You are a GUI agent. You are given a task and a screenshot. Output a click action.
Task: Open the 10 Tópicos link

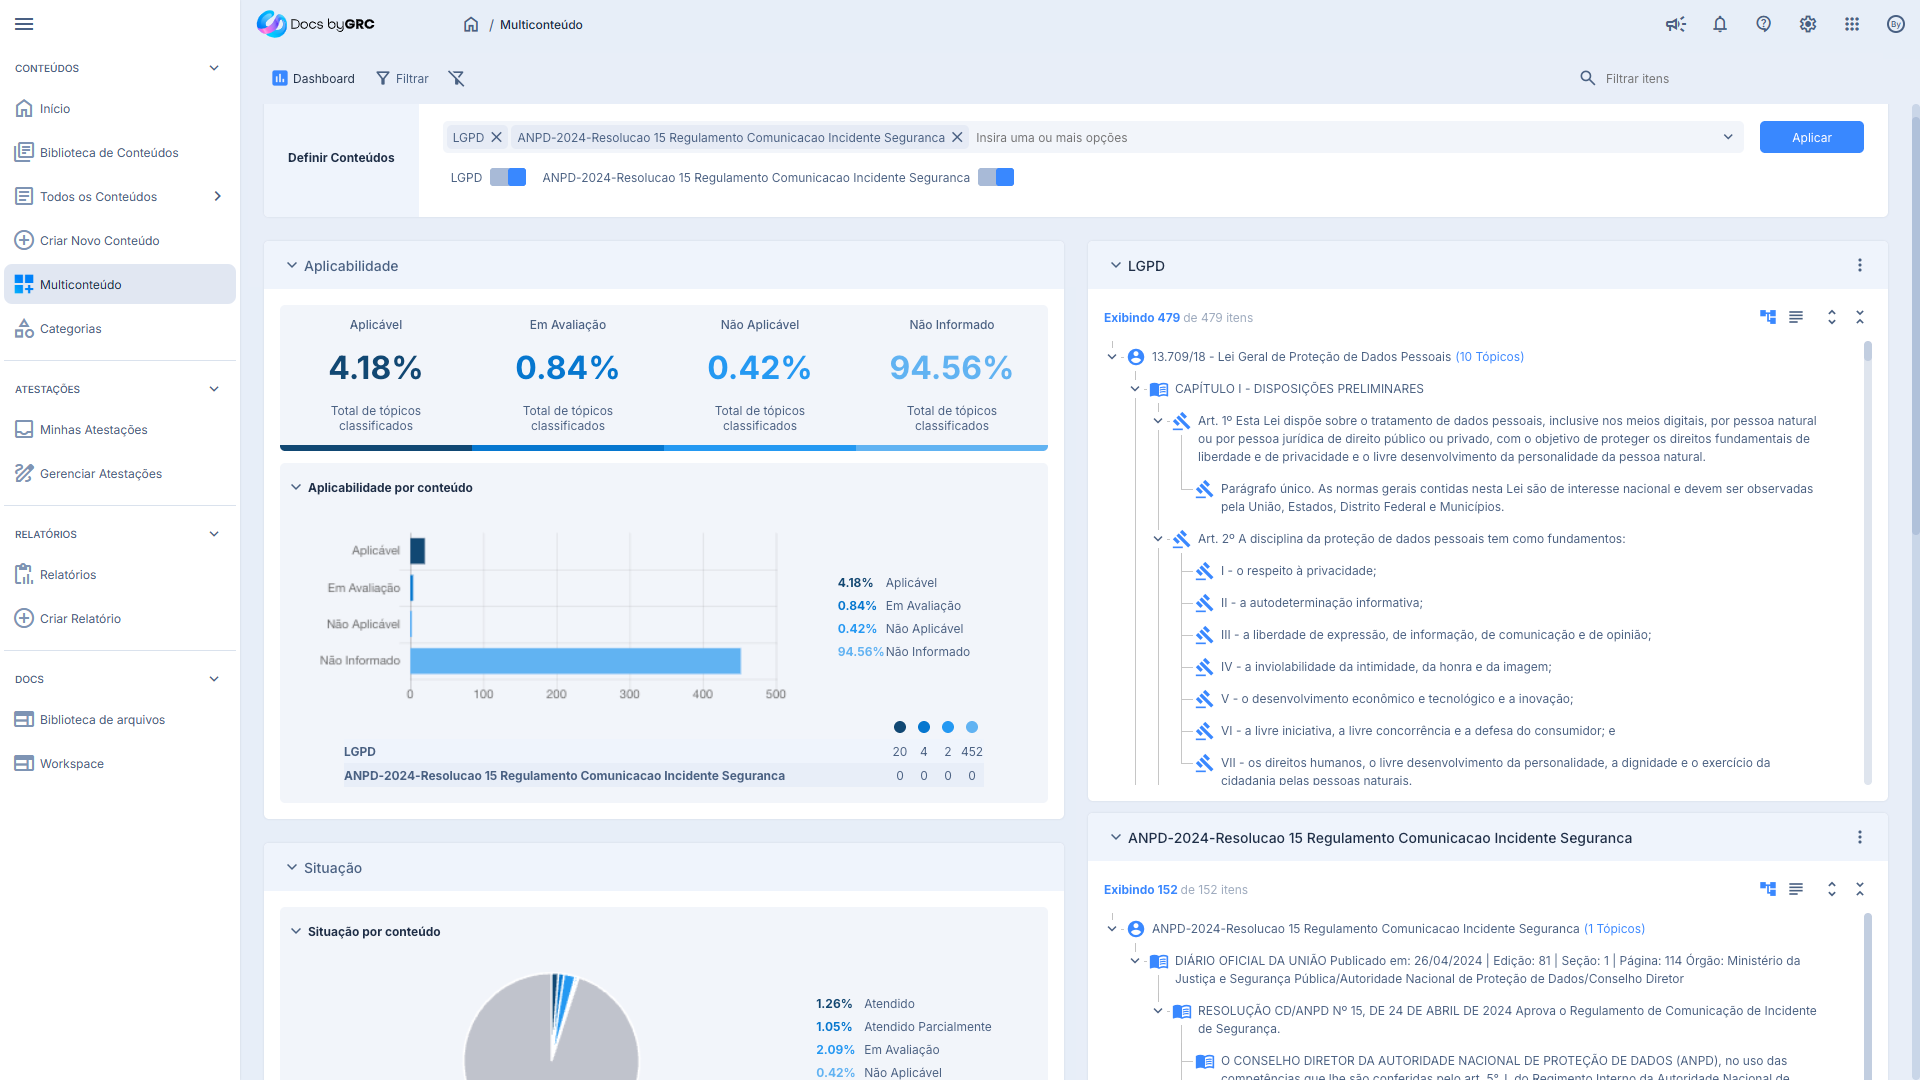(1489, 356)
